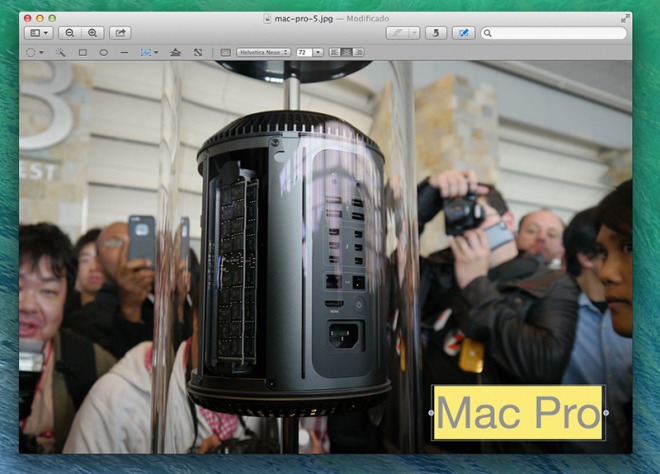Open the text tool dropdown arrow
660x474 pixels.
coord(156,52)
